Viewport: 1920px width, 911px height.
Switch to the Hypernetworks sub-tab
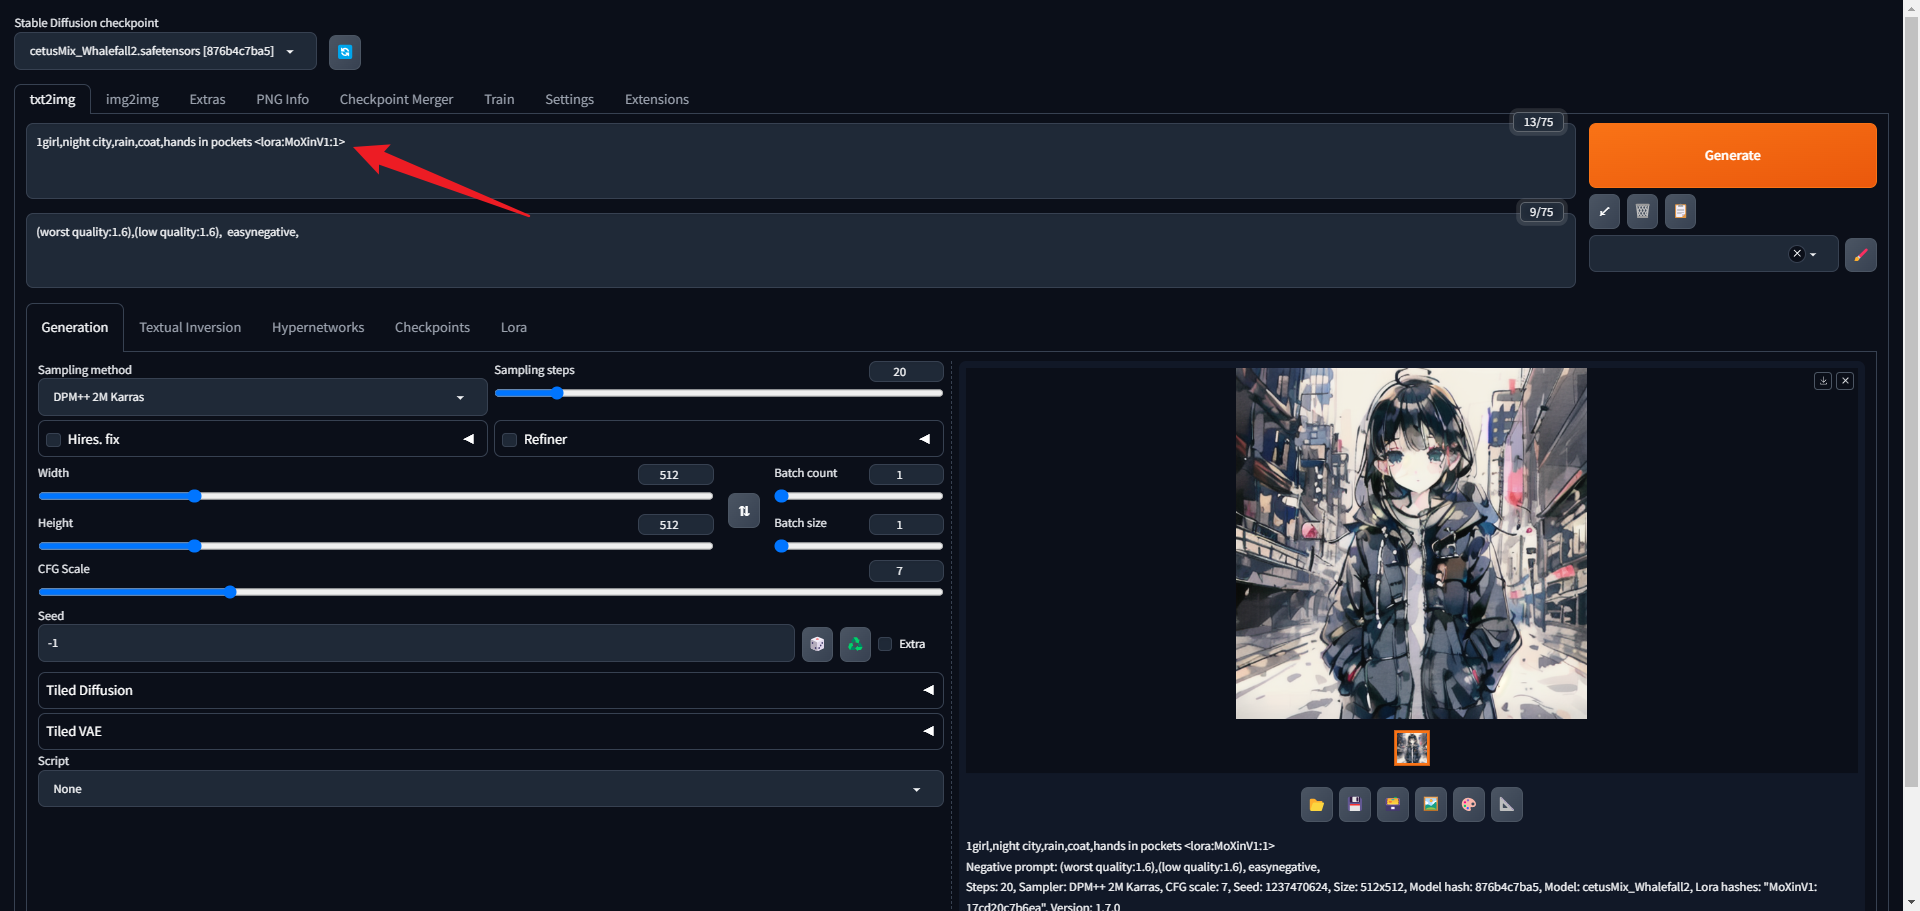318,327
